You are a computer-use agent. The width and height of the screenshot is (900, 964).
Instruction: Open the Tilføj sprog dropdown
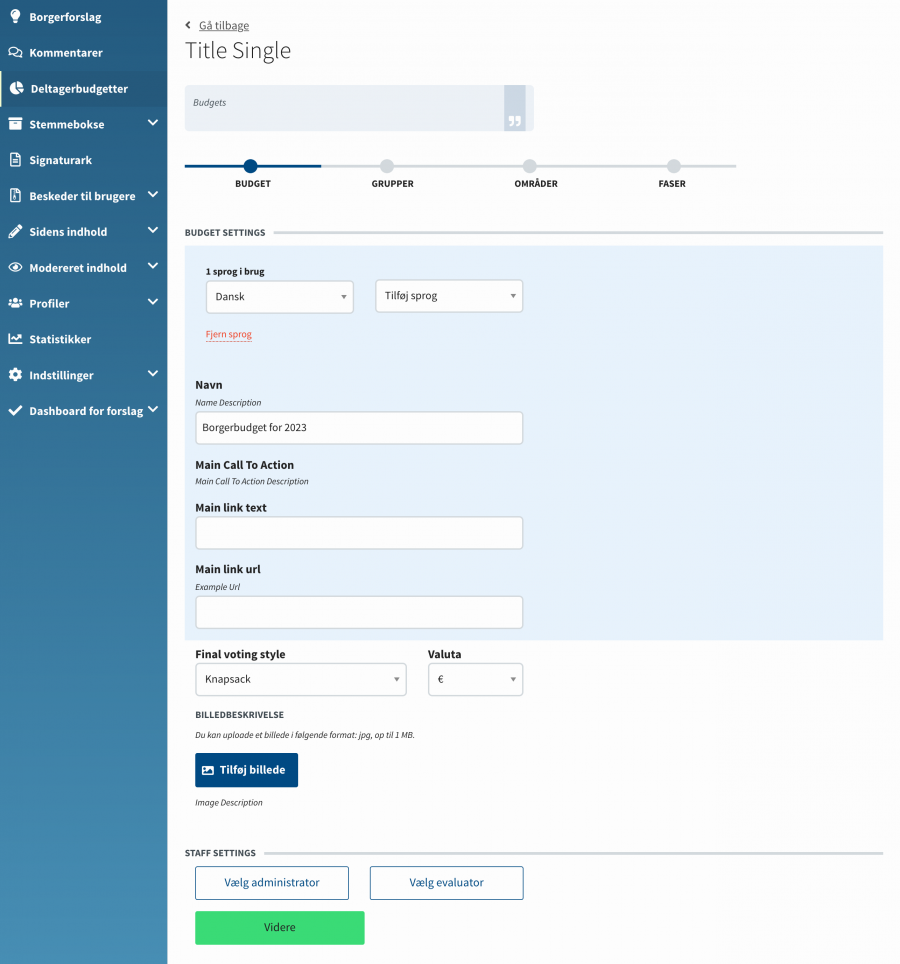tap(448, 296)
